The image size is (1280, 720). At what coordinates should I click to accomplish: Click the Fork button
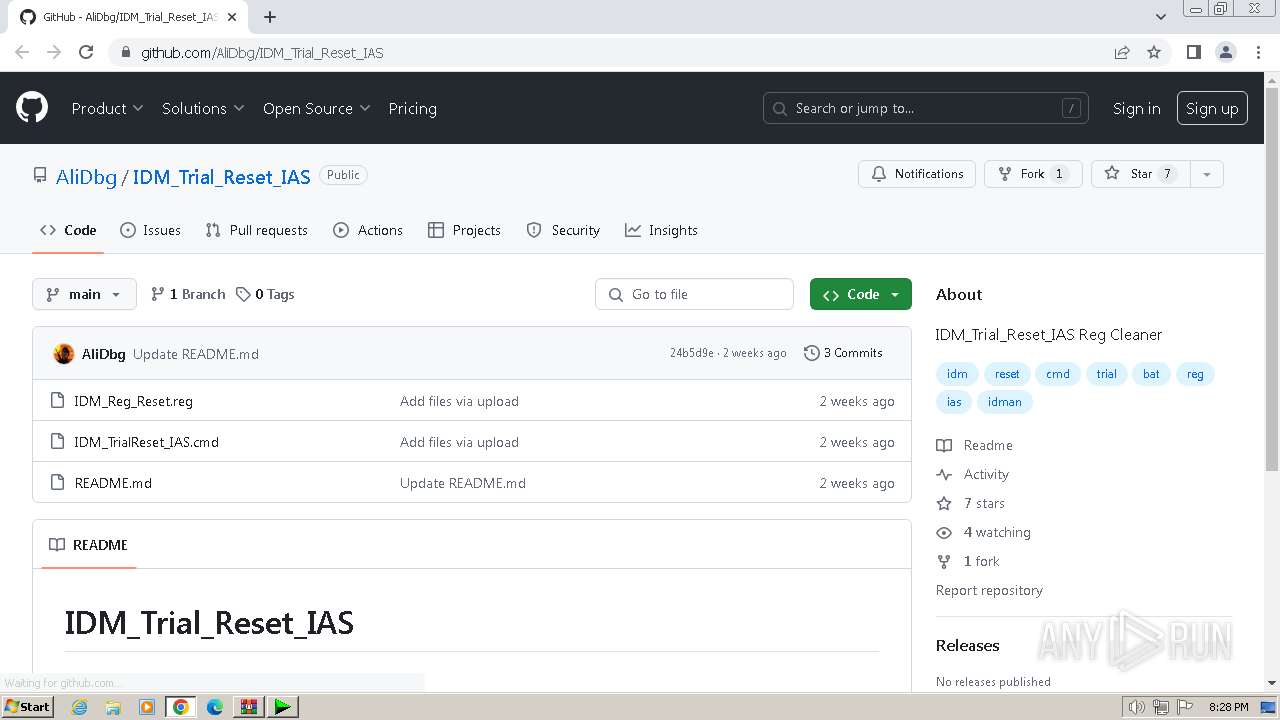point(1033,174)
